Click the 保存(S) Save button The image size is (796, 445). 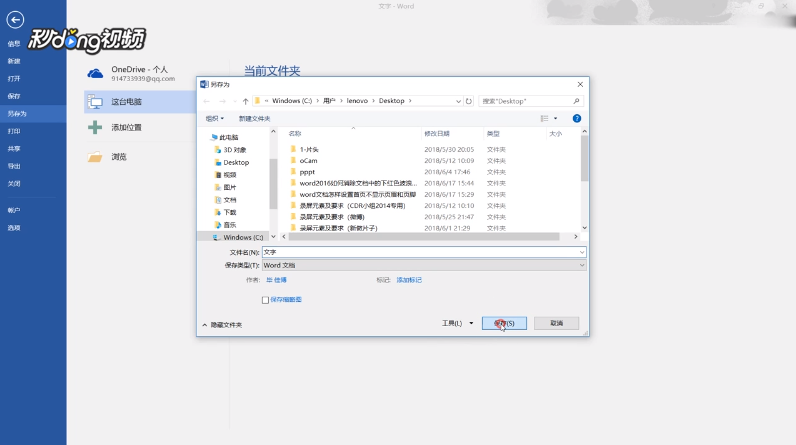point(504,323)
